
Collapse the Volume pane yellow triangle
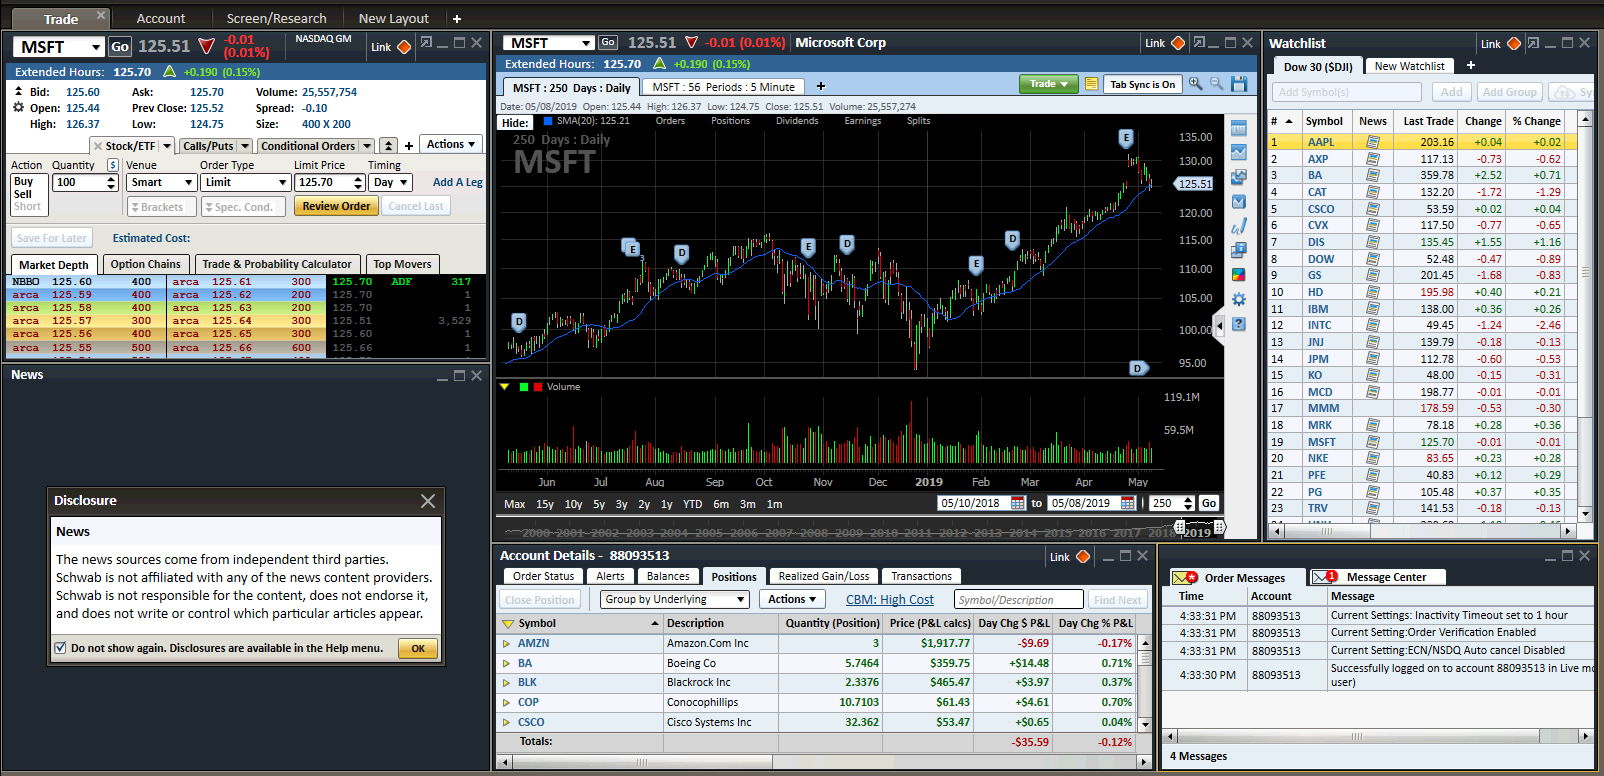click(x=504, y=387)
